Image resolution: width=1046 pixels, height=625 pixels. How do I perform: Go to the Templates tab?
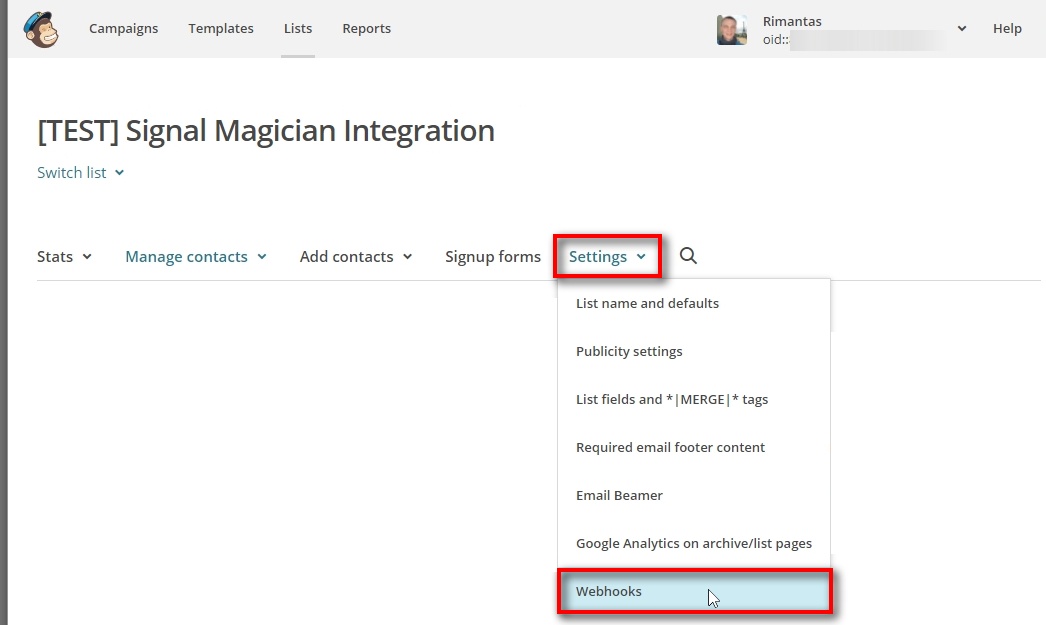pos(221,29)
